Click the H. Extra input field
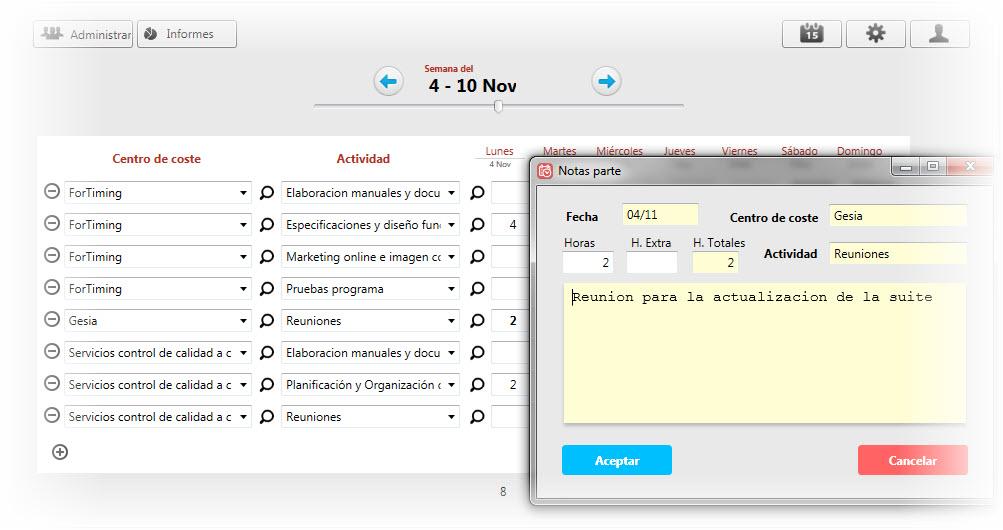1003x530 pixels. [x=651, y=262]
